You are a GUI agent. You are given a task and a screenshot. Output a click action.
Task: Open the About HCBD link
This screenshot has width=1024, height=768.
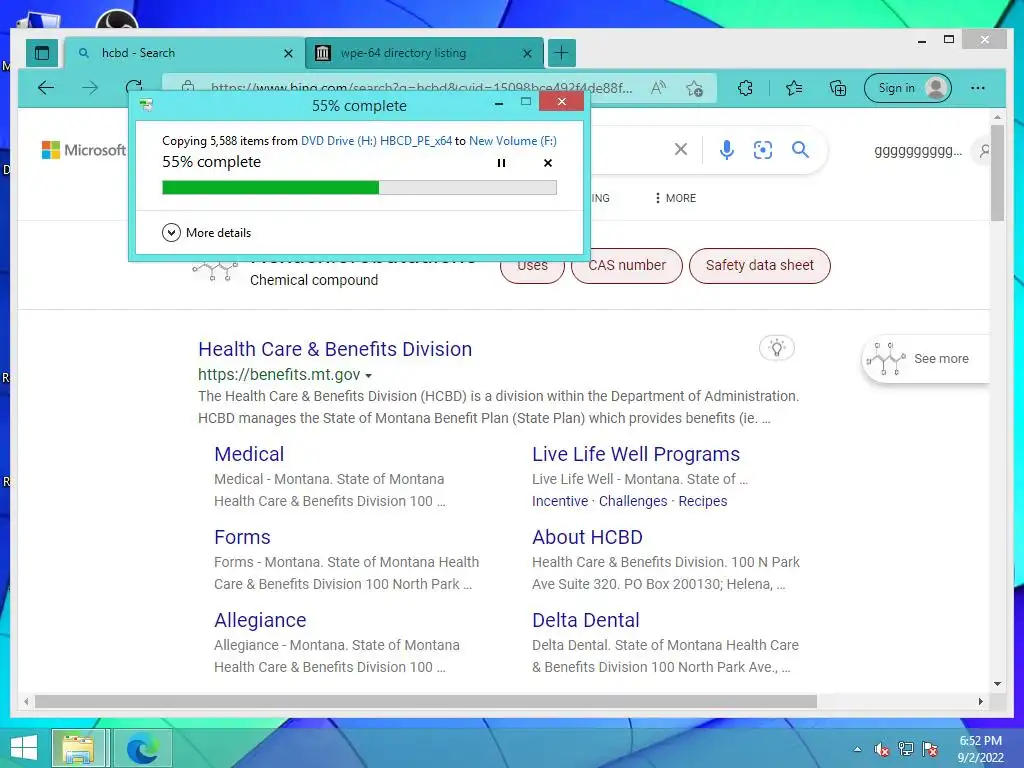[x=587, y=537]
